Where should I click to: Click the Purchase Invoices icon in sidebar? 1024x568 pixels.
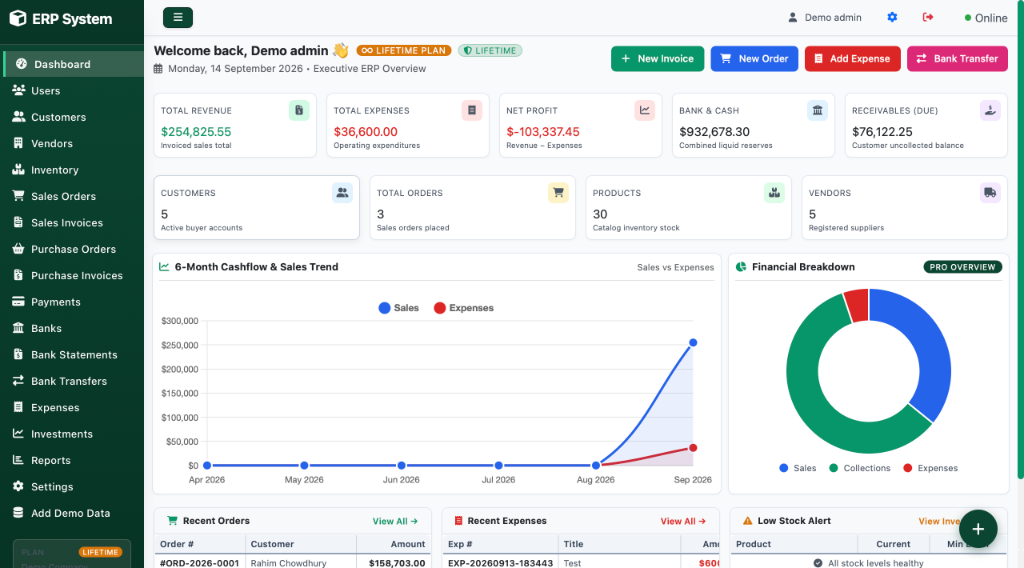[x=18, y=276]
